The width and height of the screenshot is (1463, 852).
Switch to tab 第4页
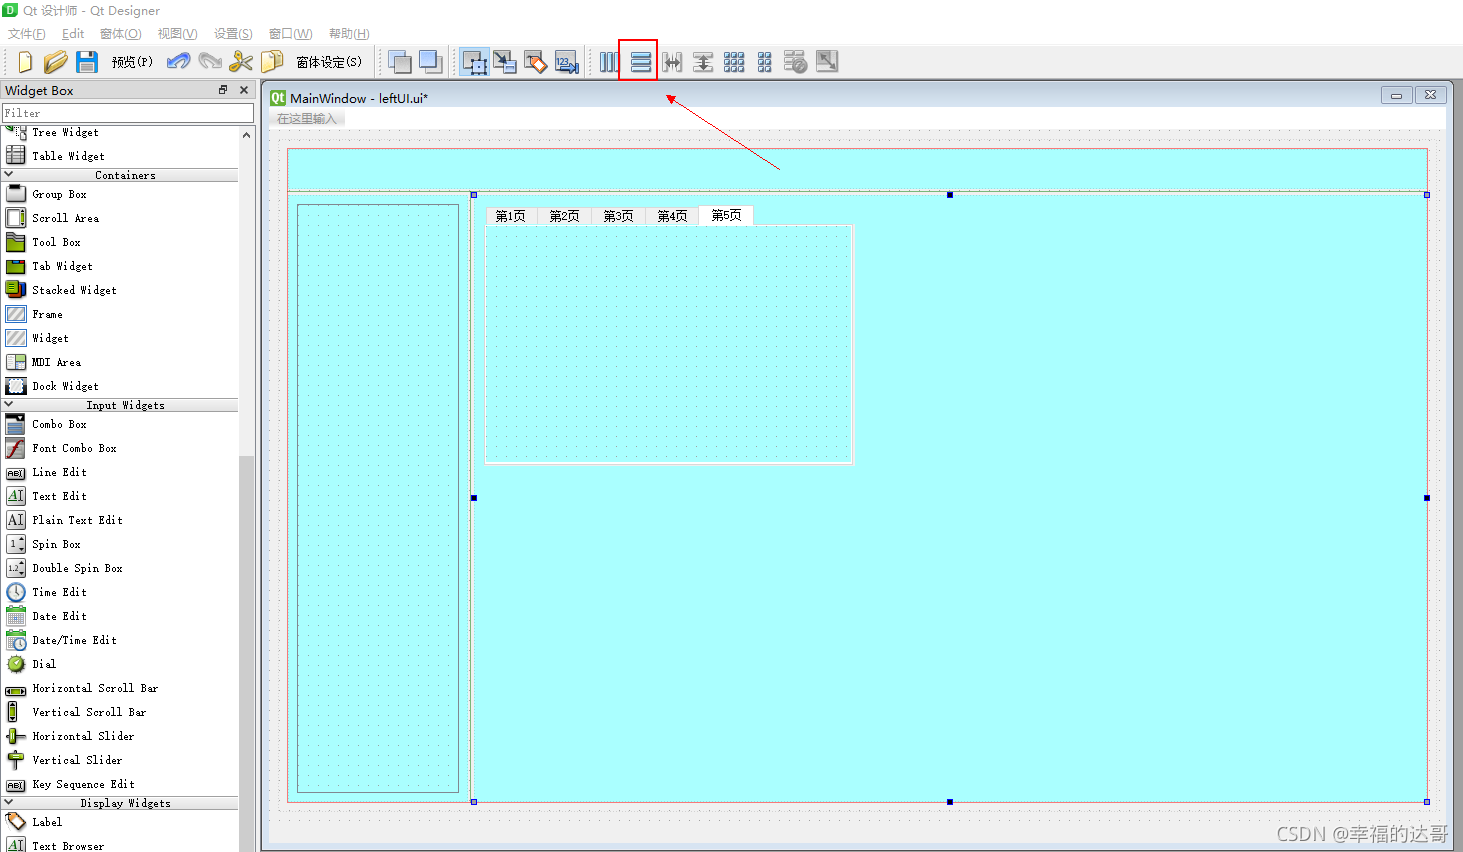(x=673, y=216)
